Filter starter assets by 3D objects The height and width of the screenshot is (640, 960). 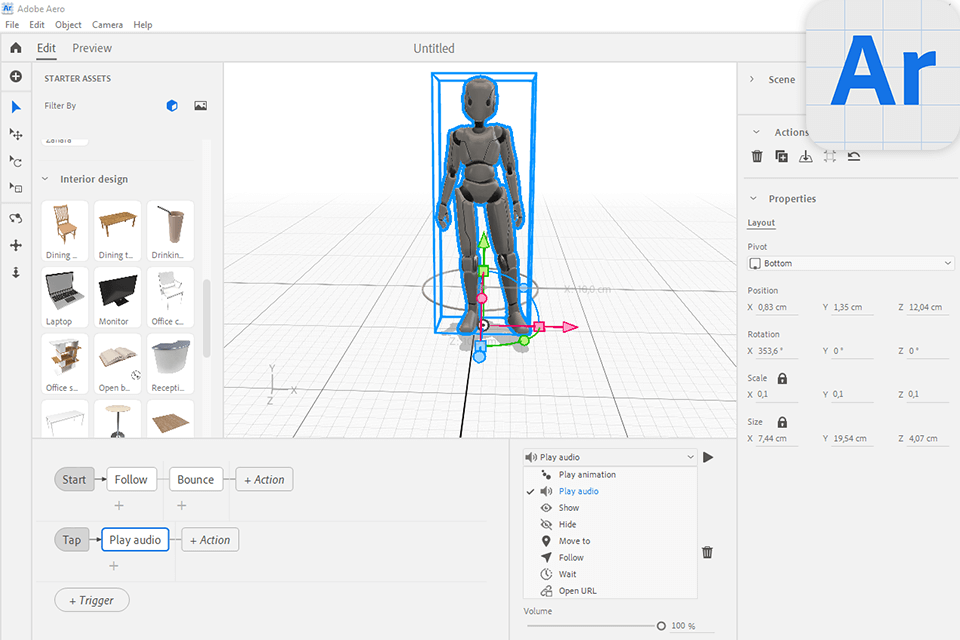tap(172, 106)
